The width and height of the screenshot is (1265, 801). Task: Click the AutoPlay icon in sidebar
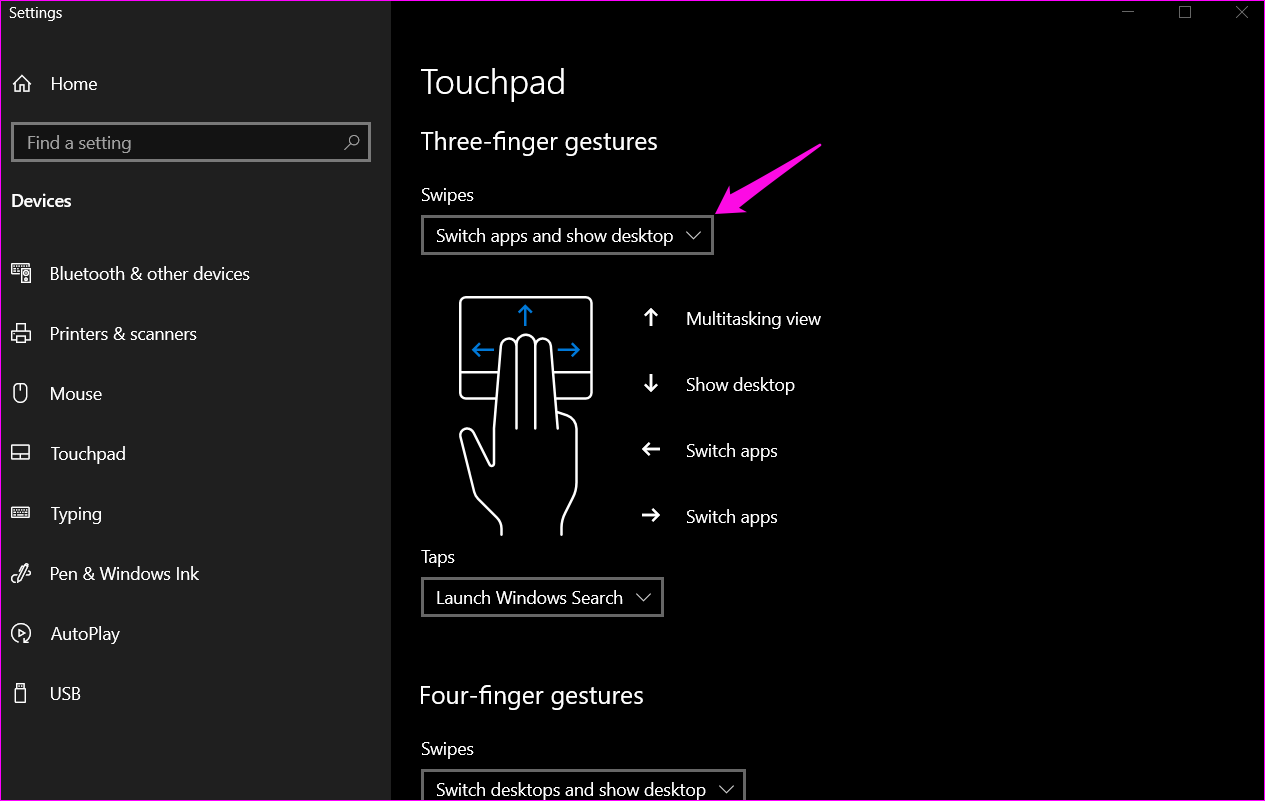point(21,634)
